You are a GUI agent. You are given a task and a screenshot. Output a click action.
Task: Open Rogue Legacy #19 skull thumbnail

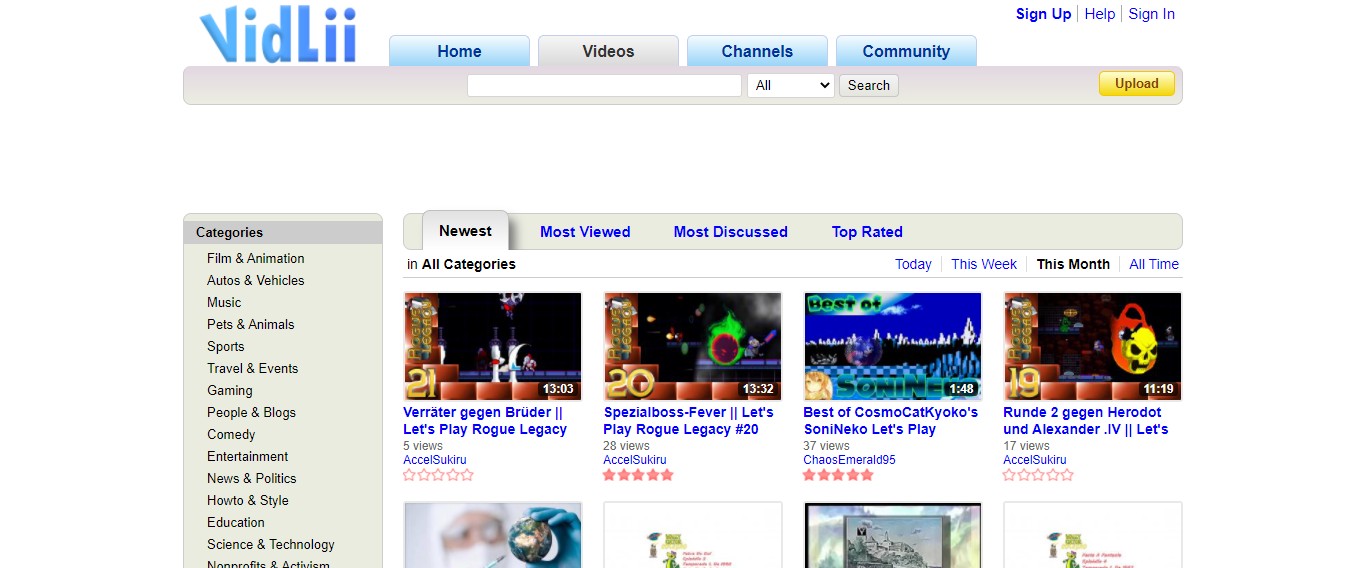pos(1093,346)
